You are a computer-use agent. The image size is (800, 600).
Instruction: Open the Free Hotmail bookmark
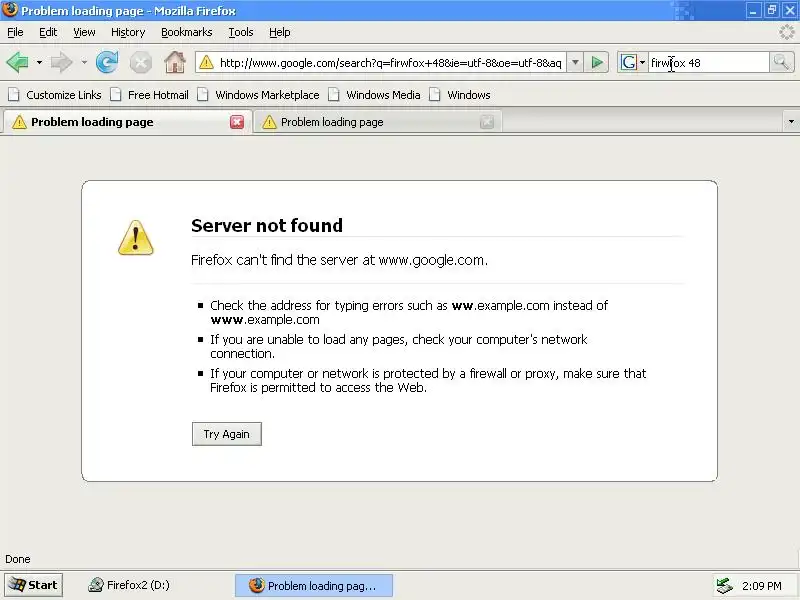150,95
